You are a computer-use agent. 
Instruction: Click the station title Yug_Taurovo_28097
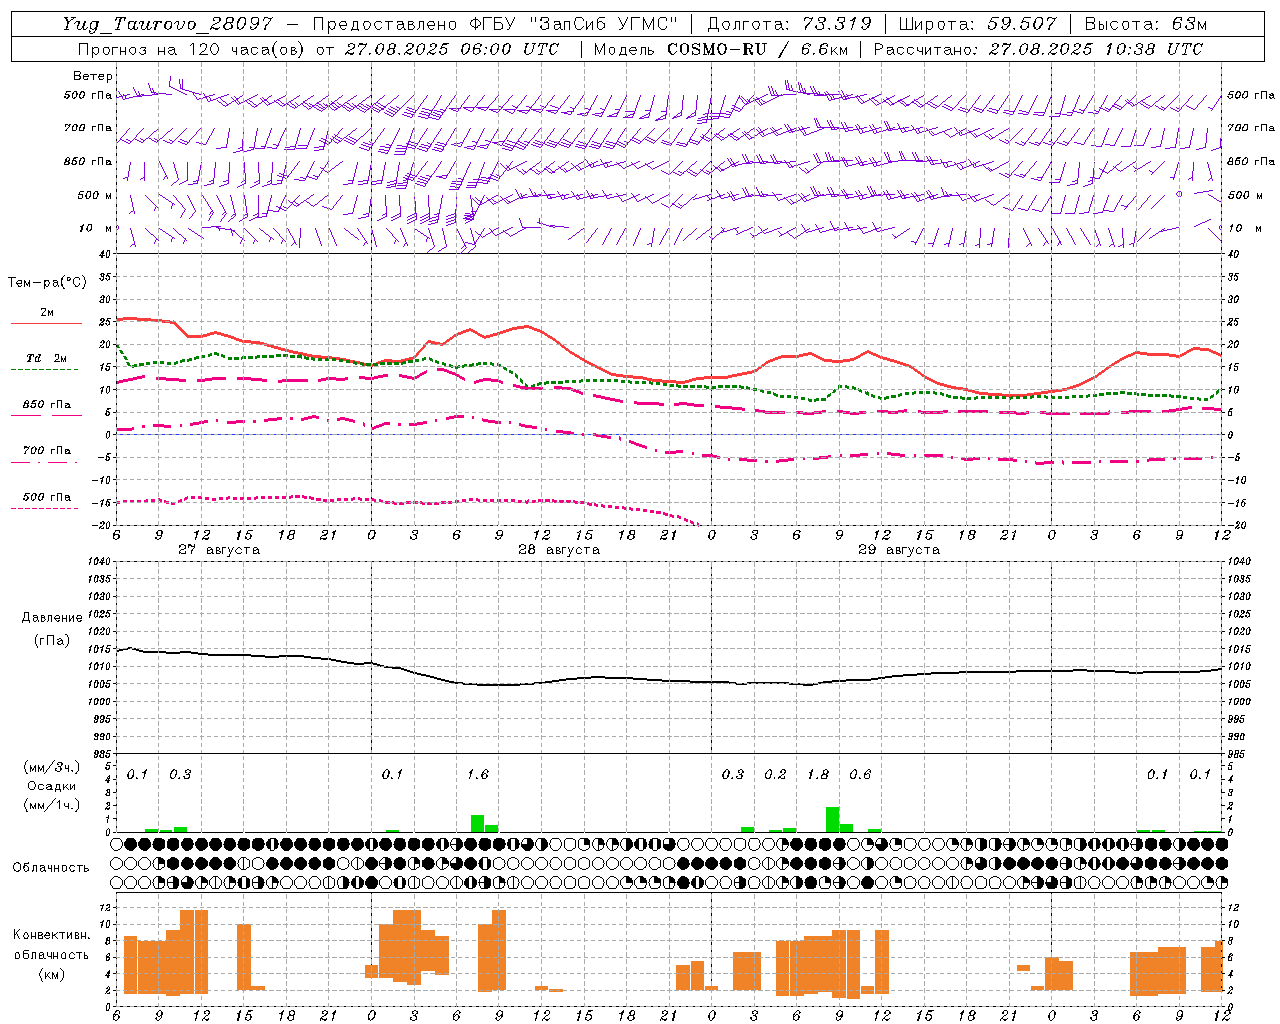[x=167, y=24]
